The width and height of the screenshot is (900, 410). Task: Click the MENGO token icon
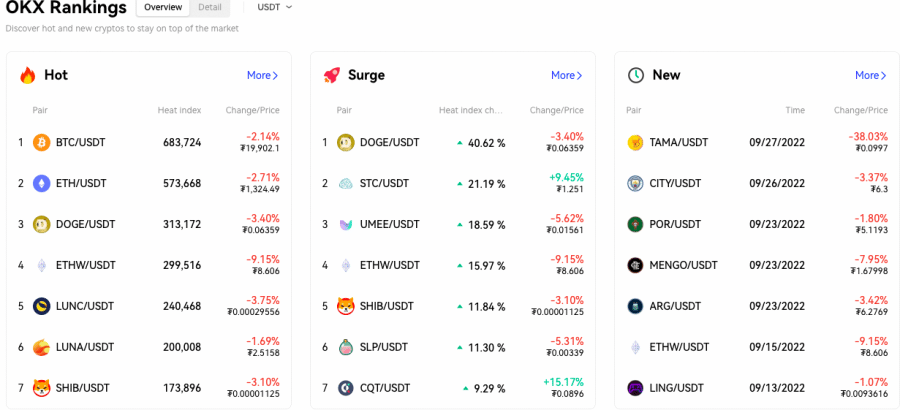pyautogui.click(x=635, y=265)
